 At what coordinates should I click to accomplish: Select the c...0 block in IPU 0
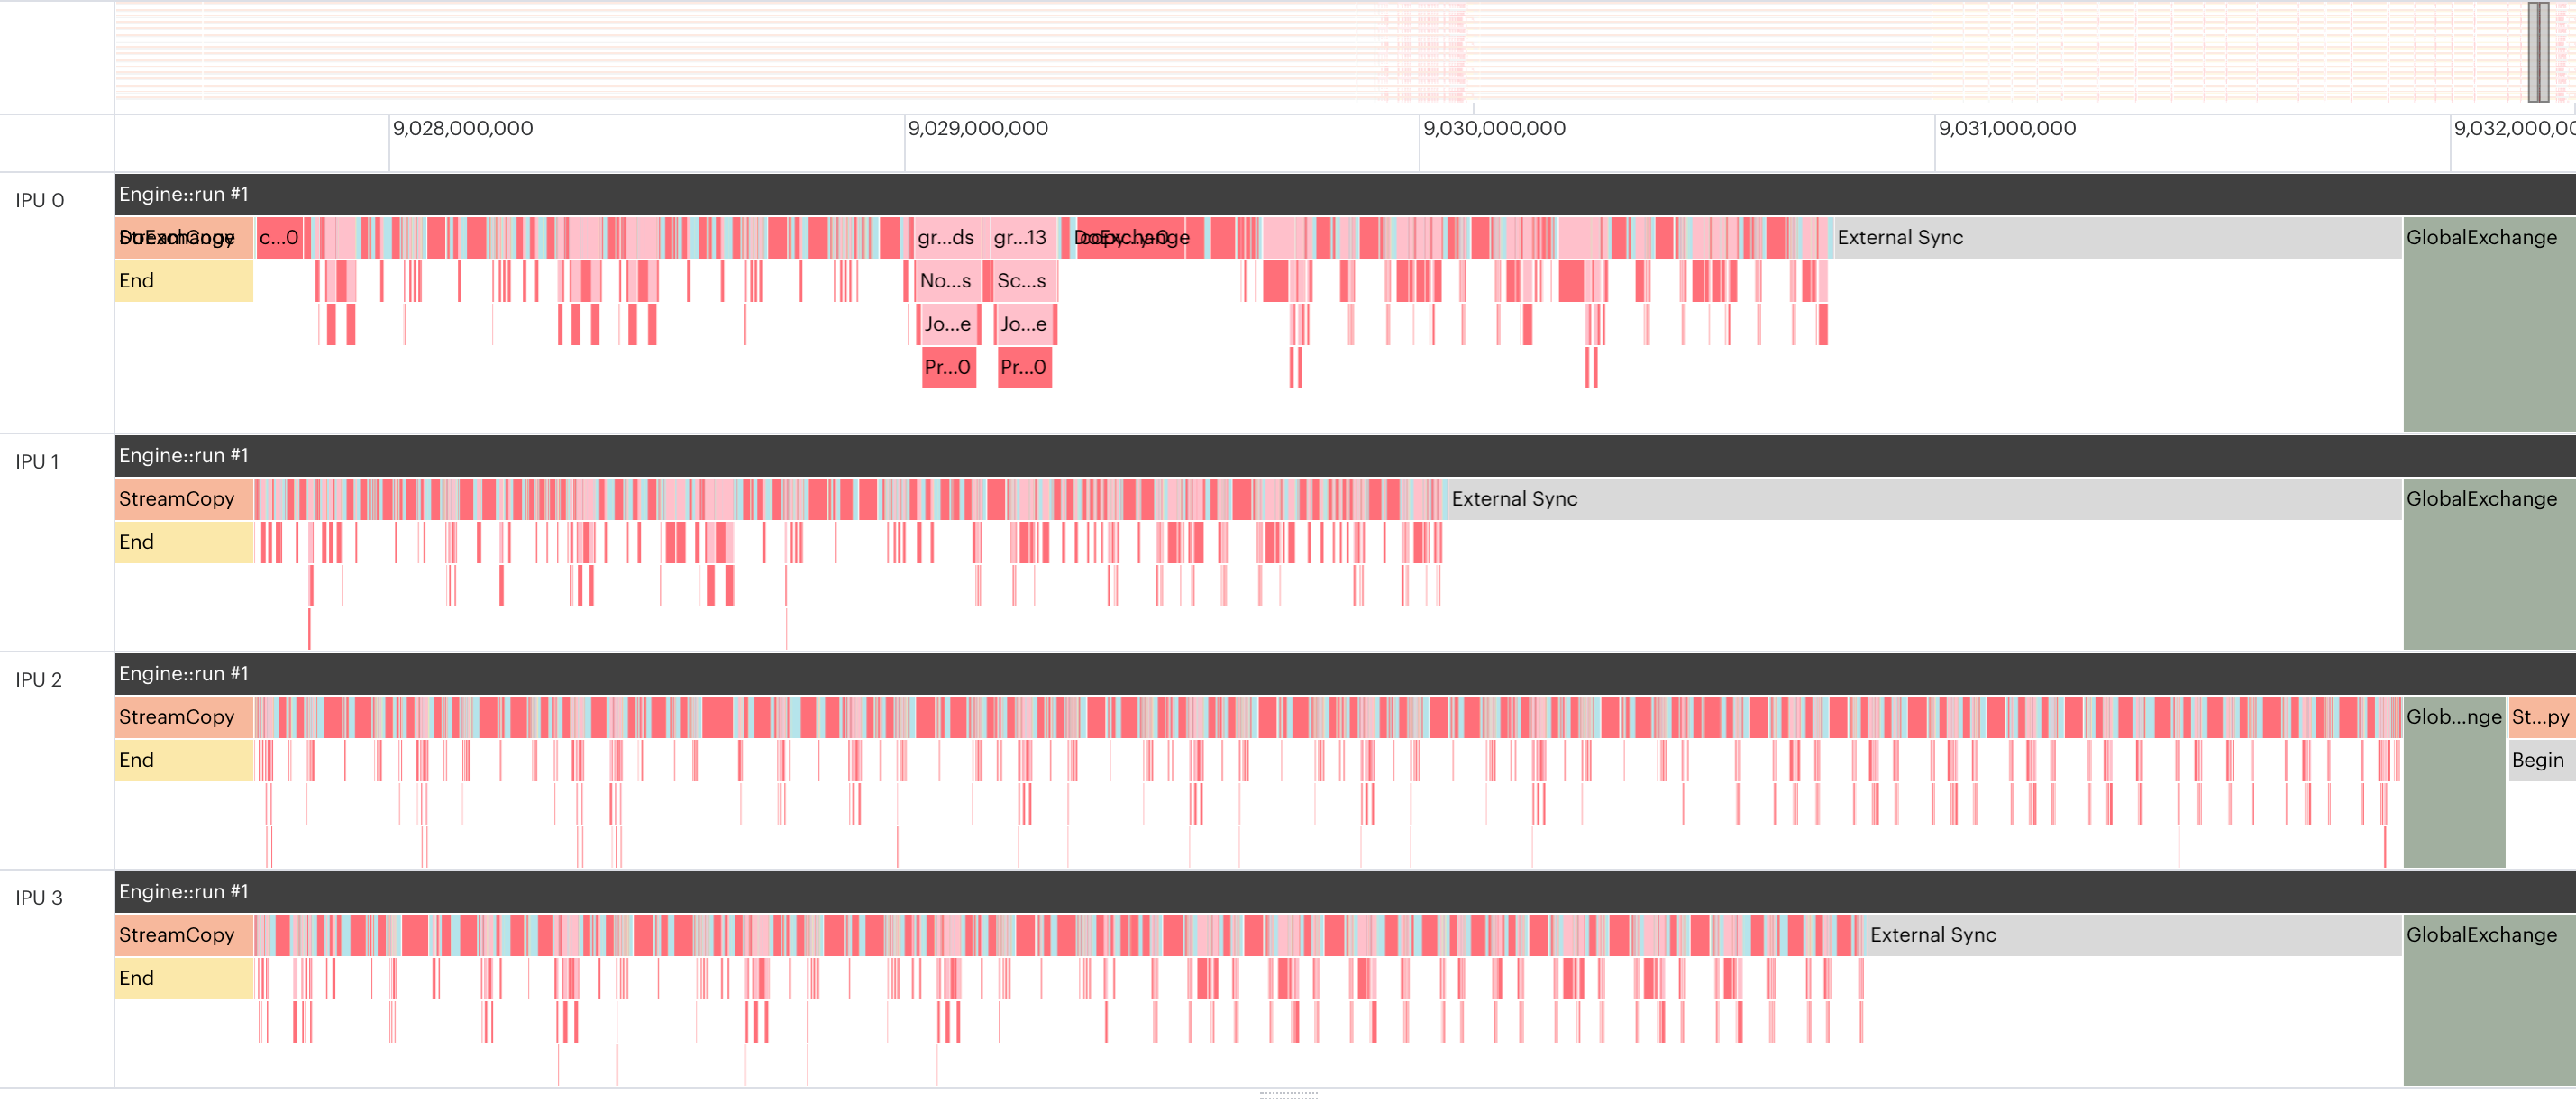tap(279, 238)
